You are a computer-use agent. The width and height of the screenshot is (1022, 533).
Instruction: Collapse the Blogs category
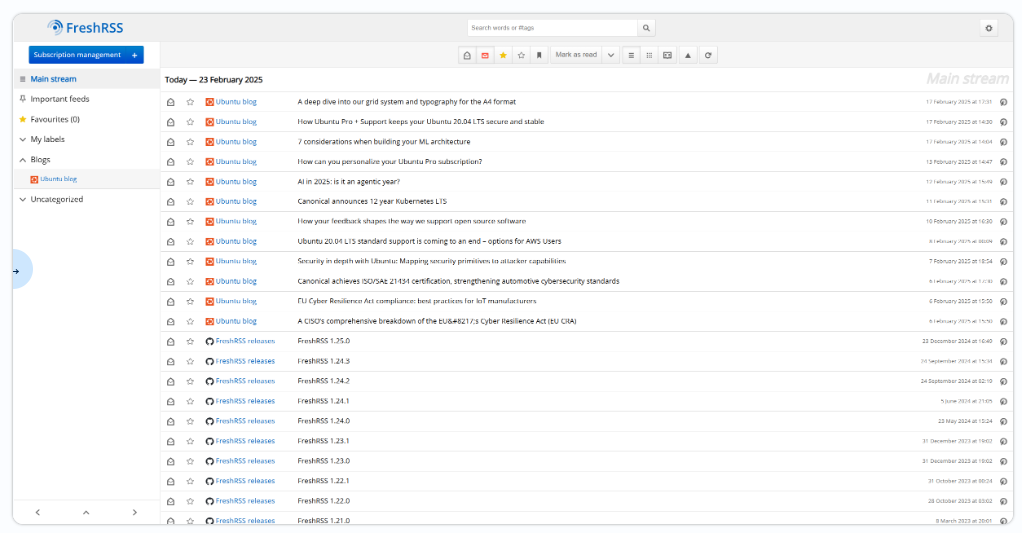tap(23, 159)
